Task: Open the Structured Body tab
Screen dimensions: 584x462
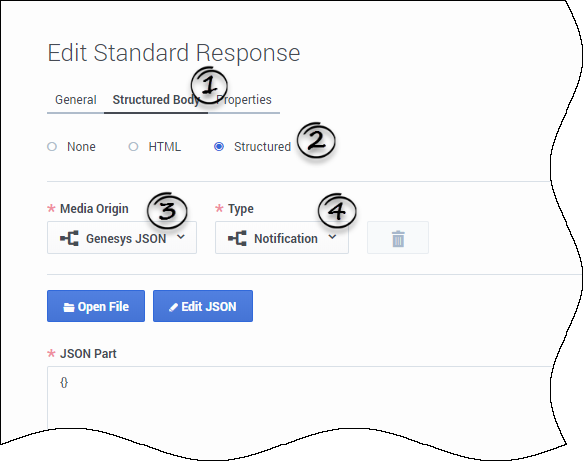Action: pyautogui.click(x=156, y=100)
